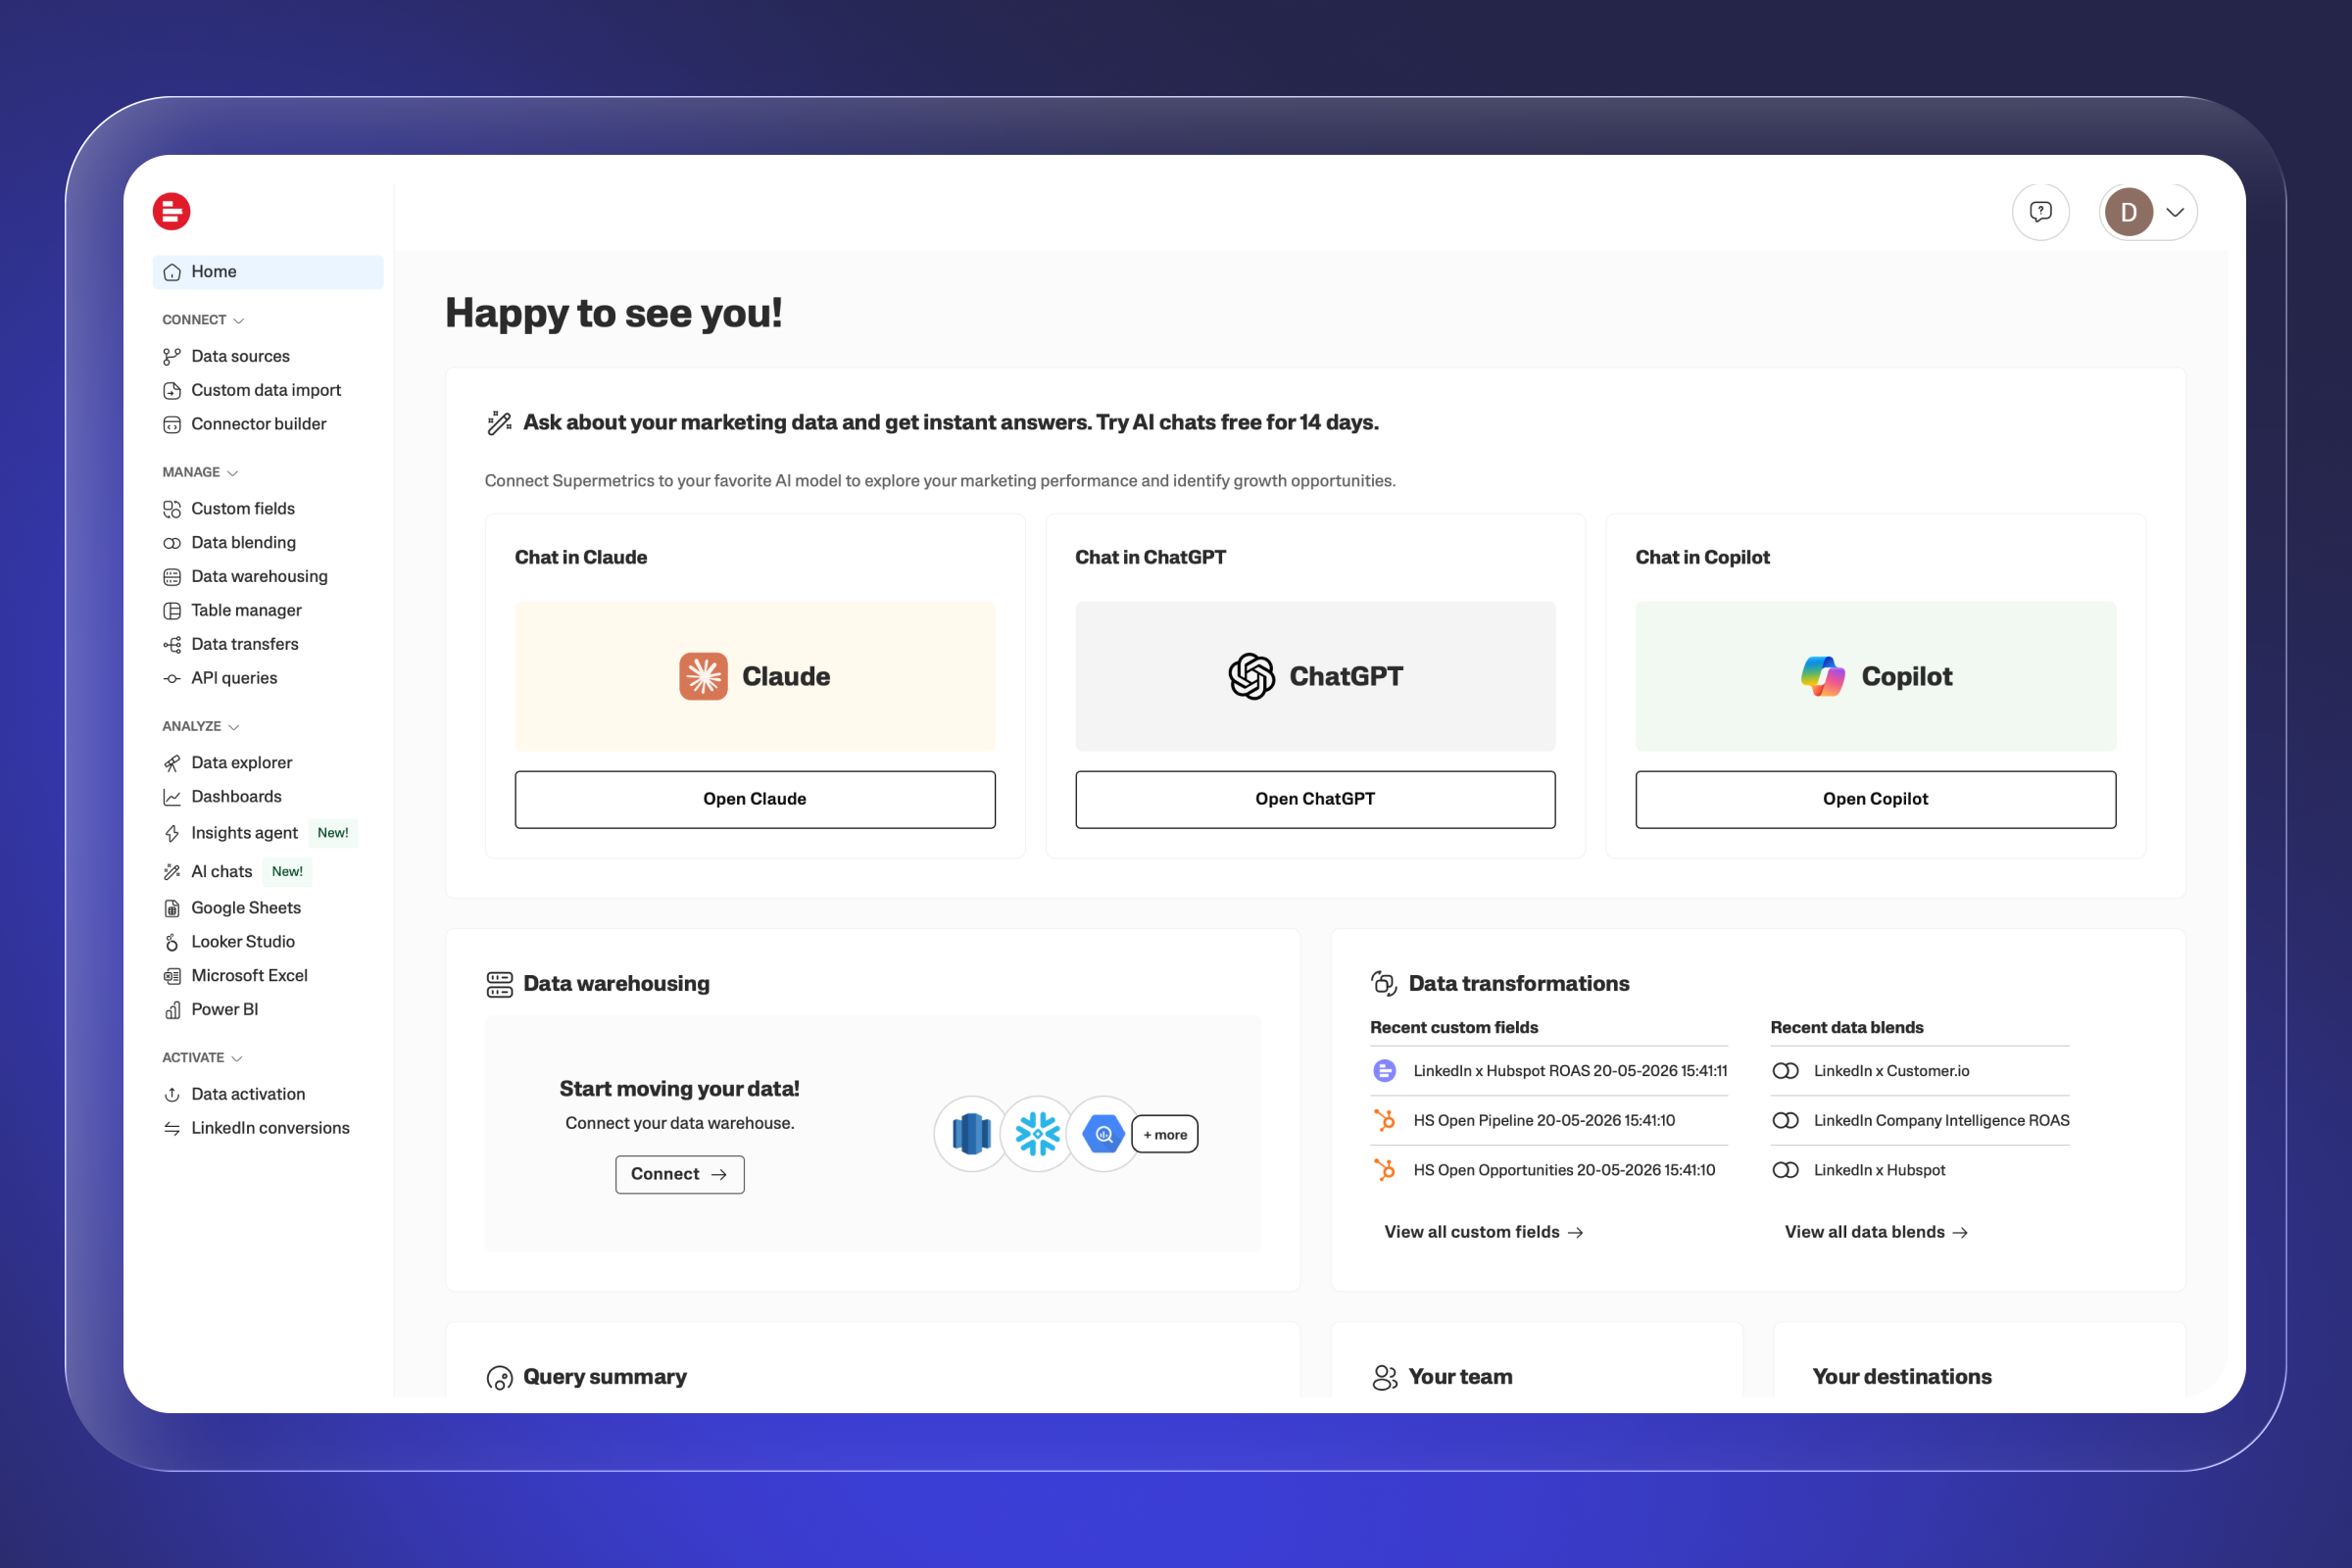Click the Open ChatGPT button
This screenshot has width=2352, height=1568.
pyautogui.click(x=1315, y=799)
